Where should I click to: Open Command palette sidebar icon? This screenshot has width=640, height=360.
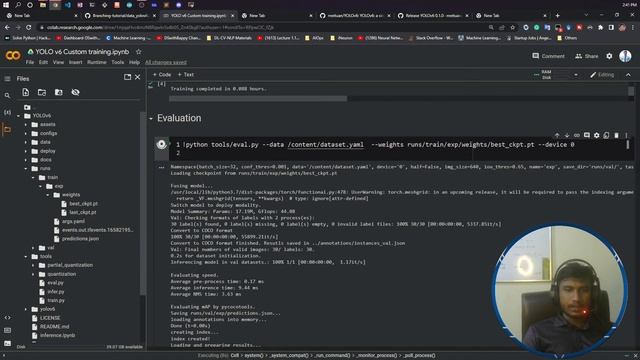(x=7, y=330)
